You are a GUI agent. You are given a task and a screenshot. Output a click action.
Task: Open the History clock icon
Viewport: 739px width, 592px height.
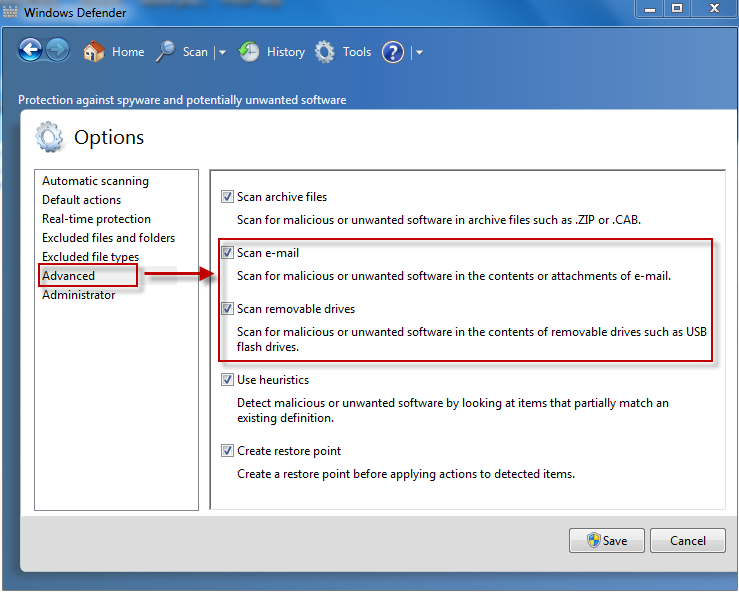tap(249, 51)
